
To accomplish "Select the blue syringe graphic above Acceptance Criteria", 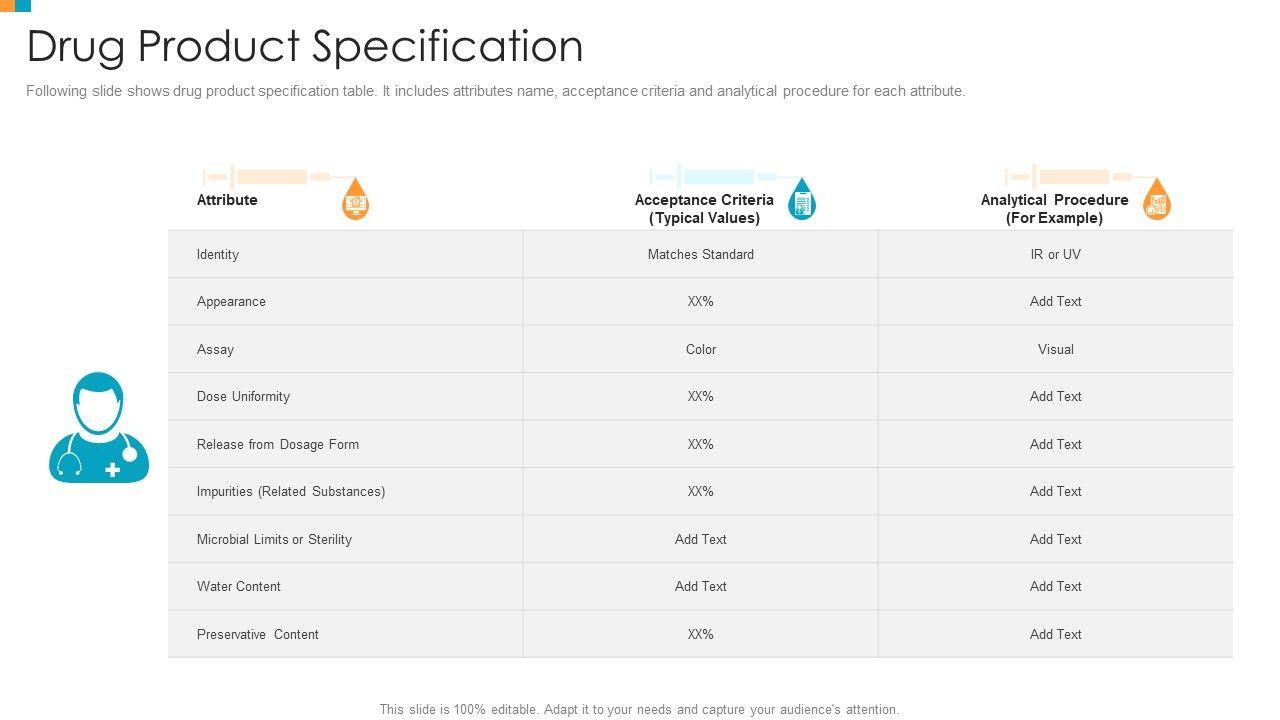I will 715,177.
